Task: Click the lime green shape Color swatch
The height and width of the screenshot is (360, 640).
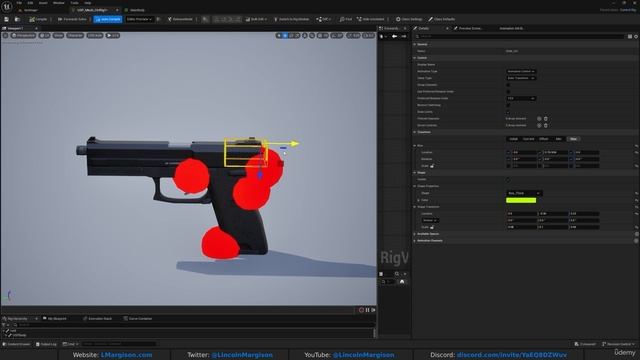Action: coord(521,200)
